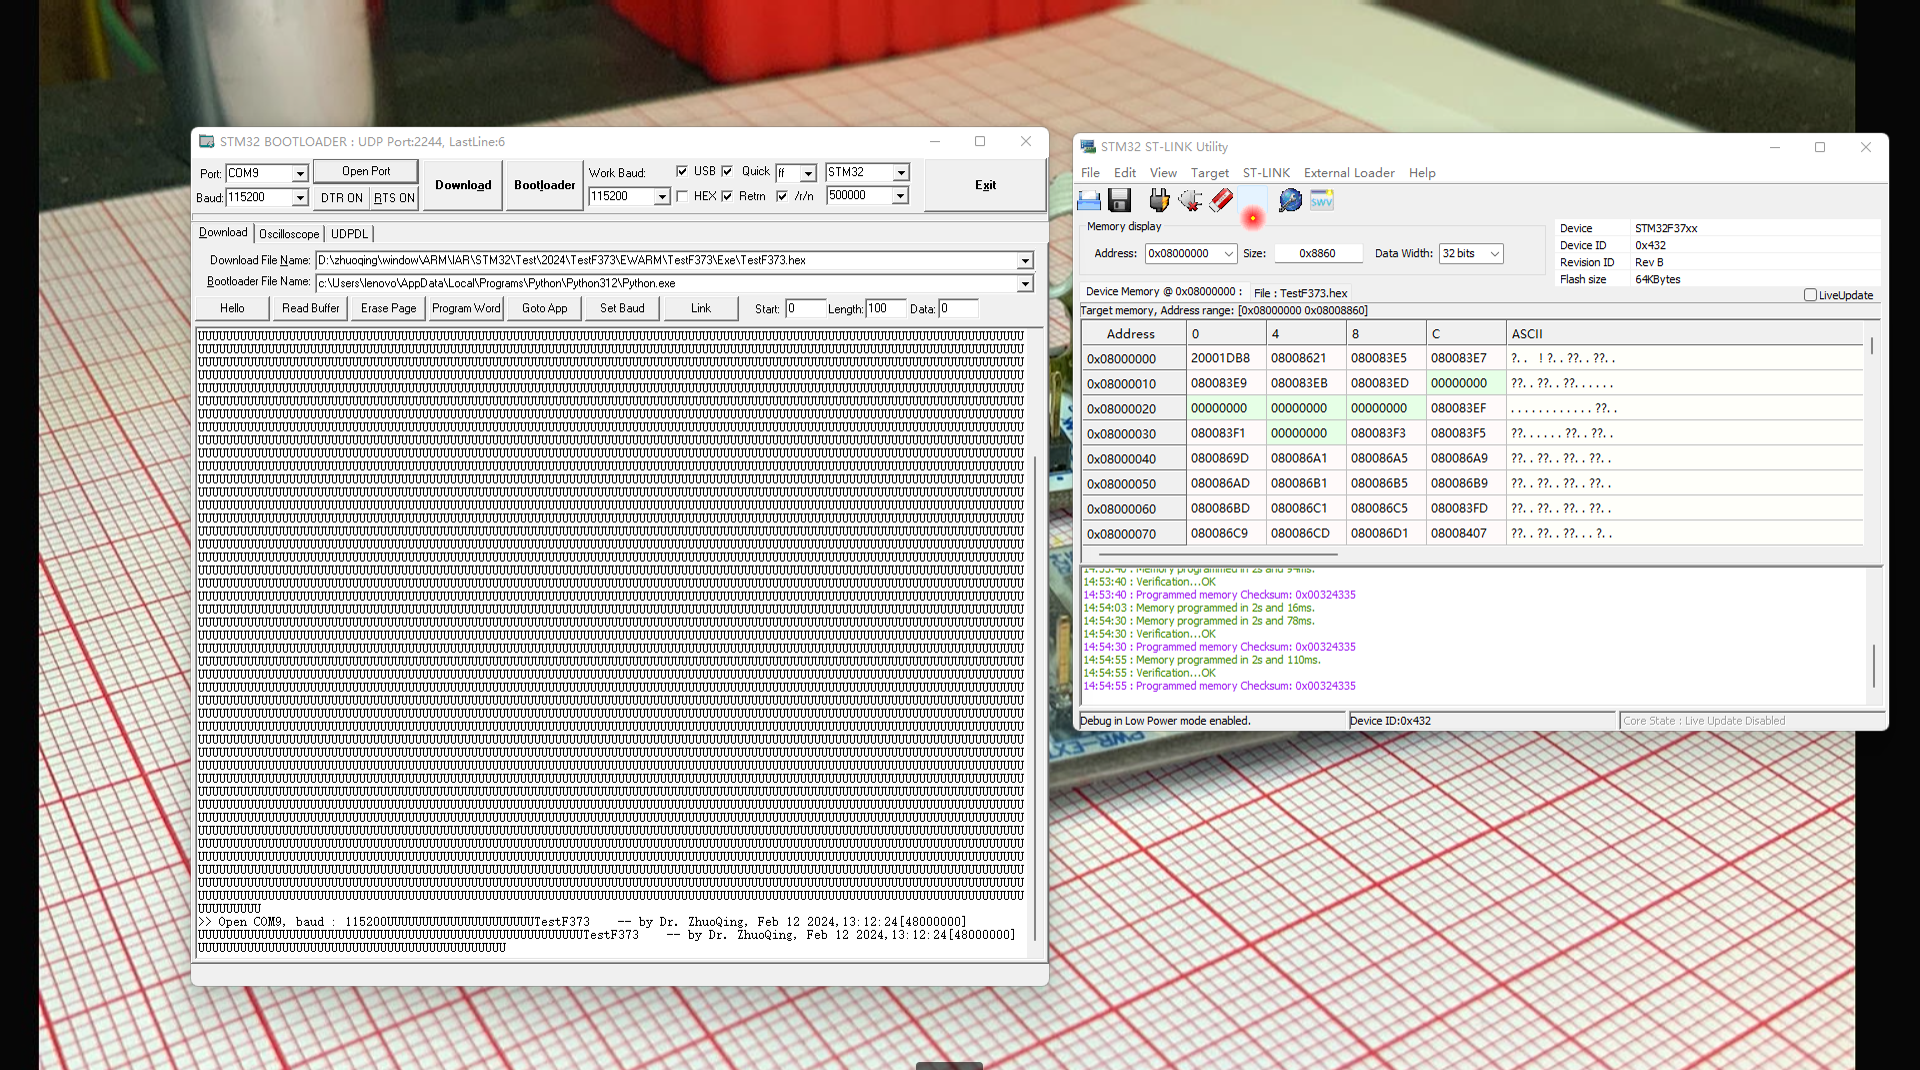Click the Start input field
The image size is (1920, 1070).
(x=805, y=308)
